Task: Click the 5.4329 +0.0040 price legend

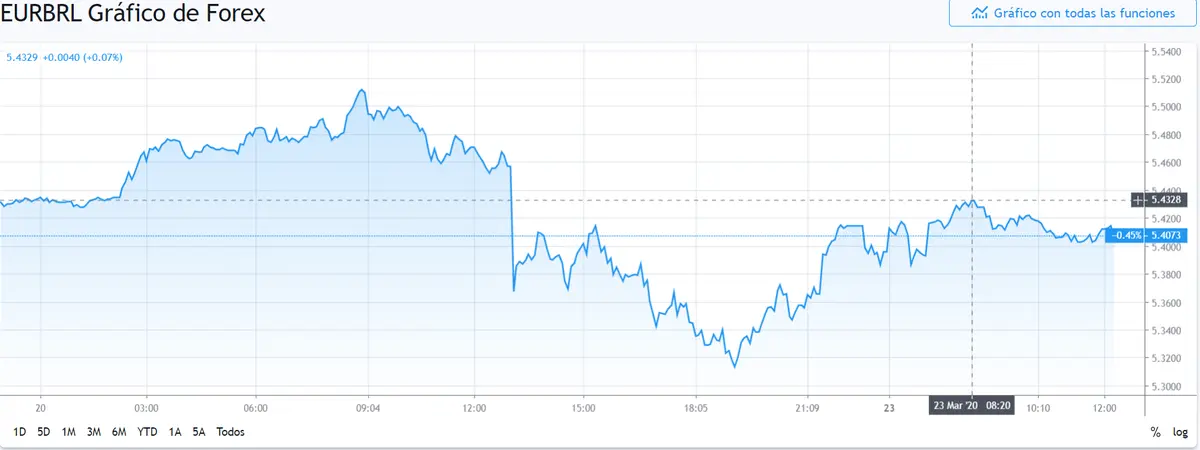Action: [64, 57]
